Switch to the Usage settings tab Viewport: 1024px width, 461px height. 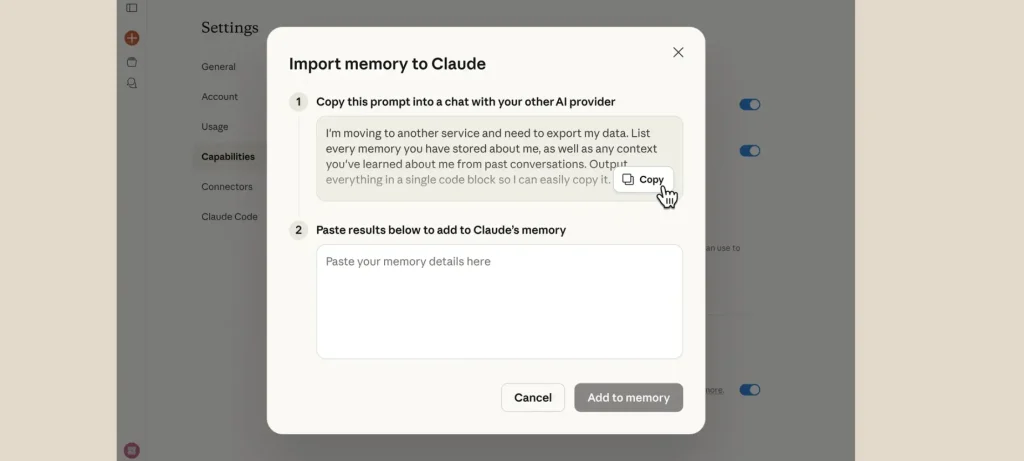[214, 127]
